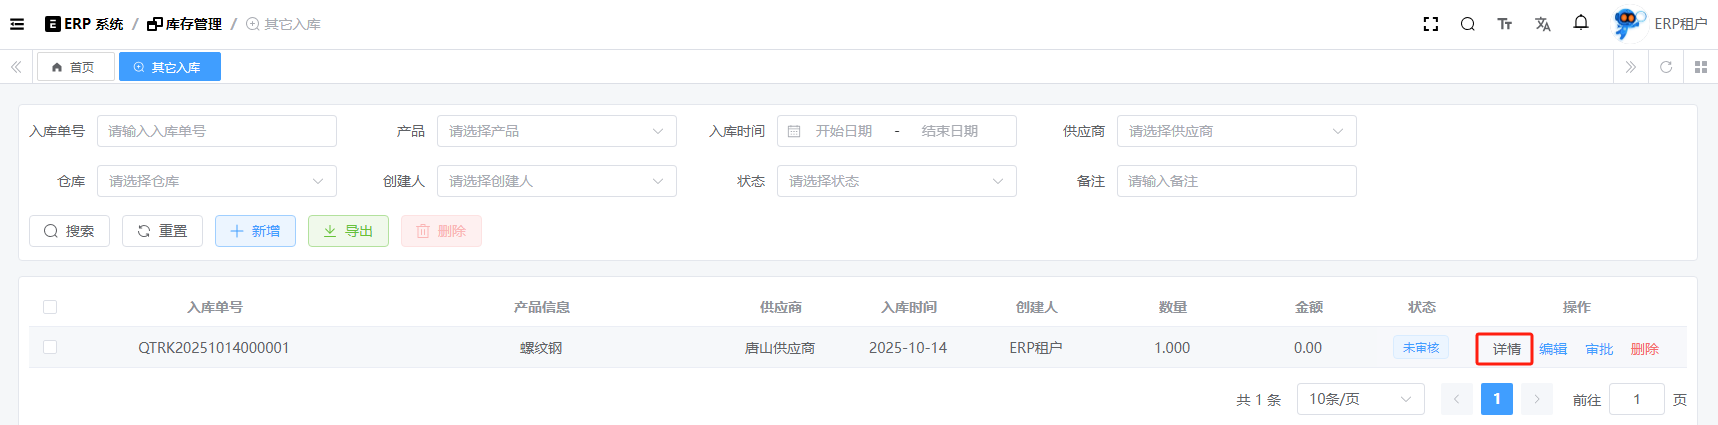Open the font size adjustment icon
Viewport: 1718px width, 425px height.
coord(1504,24)
